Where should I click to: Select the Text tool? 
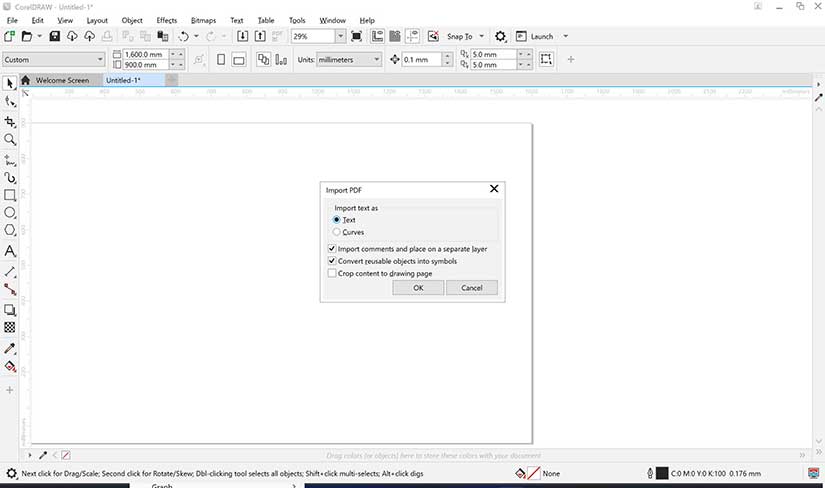point(9,251)
